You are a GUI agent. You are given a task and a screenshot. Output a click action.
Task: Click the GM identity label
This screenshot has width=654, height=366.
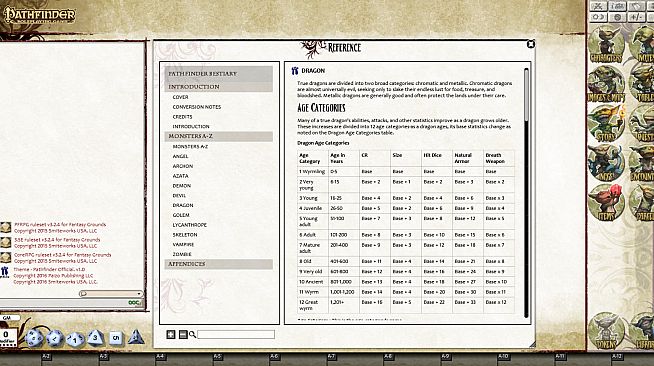coord(9,318)
